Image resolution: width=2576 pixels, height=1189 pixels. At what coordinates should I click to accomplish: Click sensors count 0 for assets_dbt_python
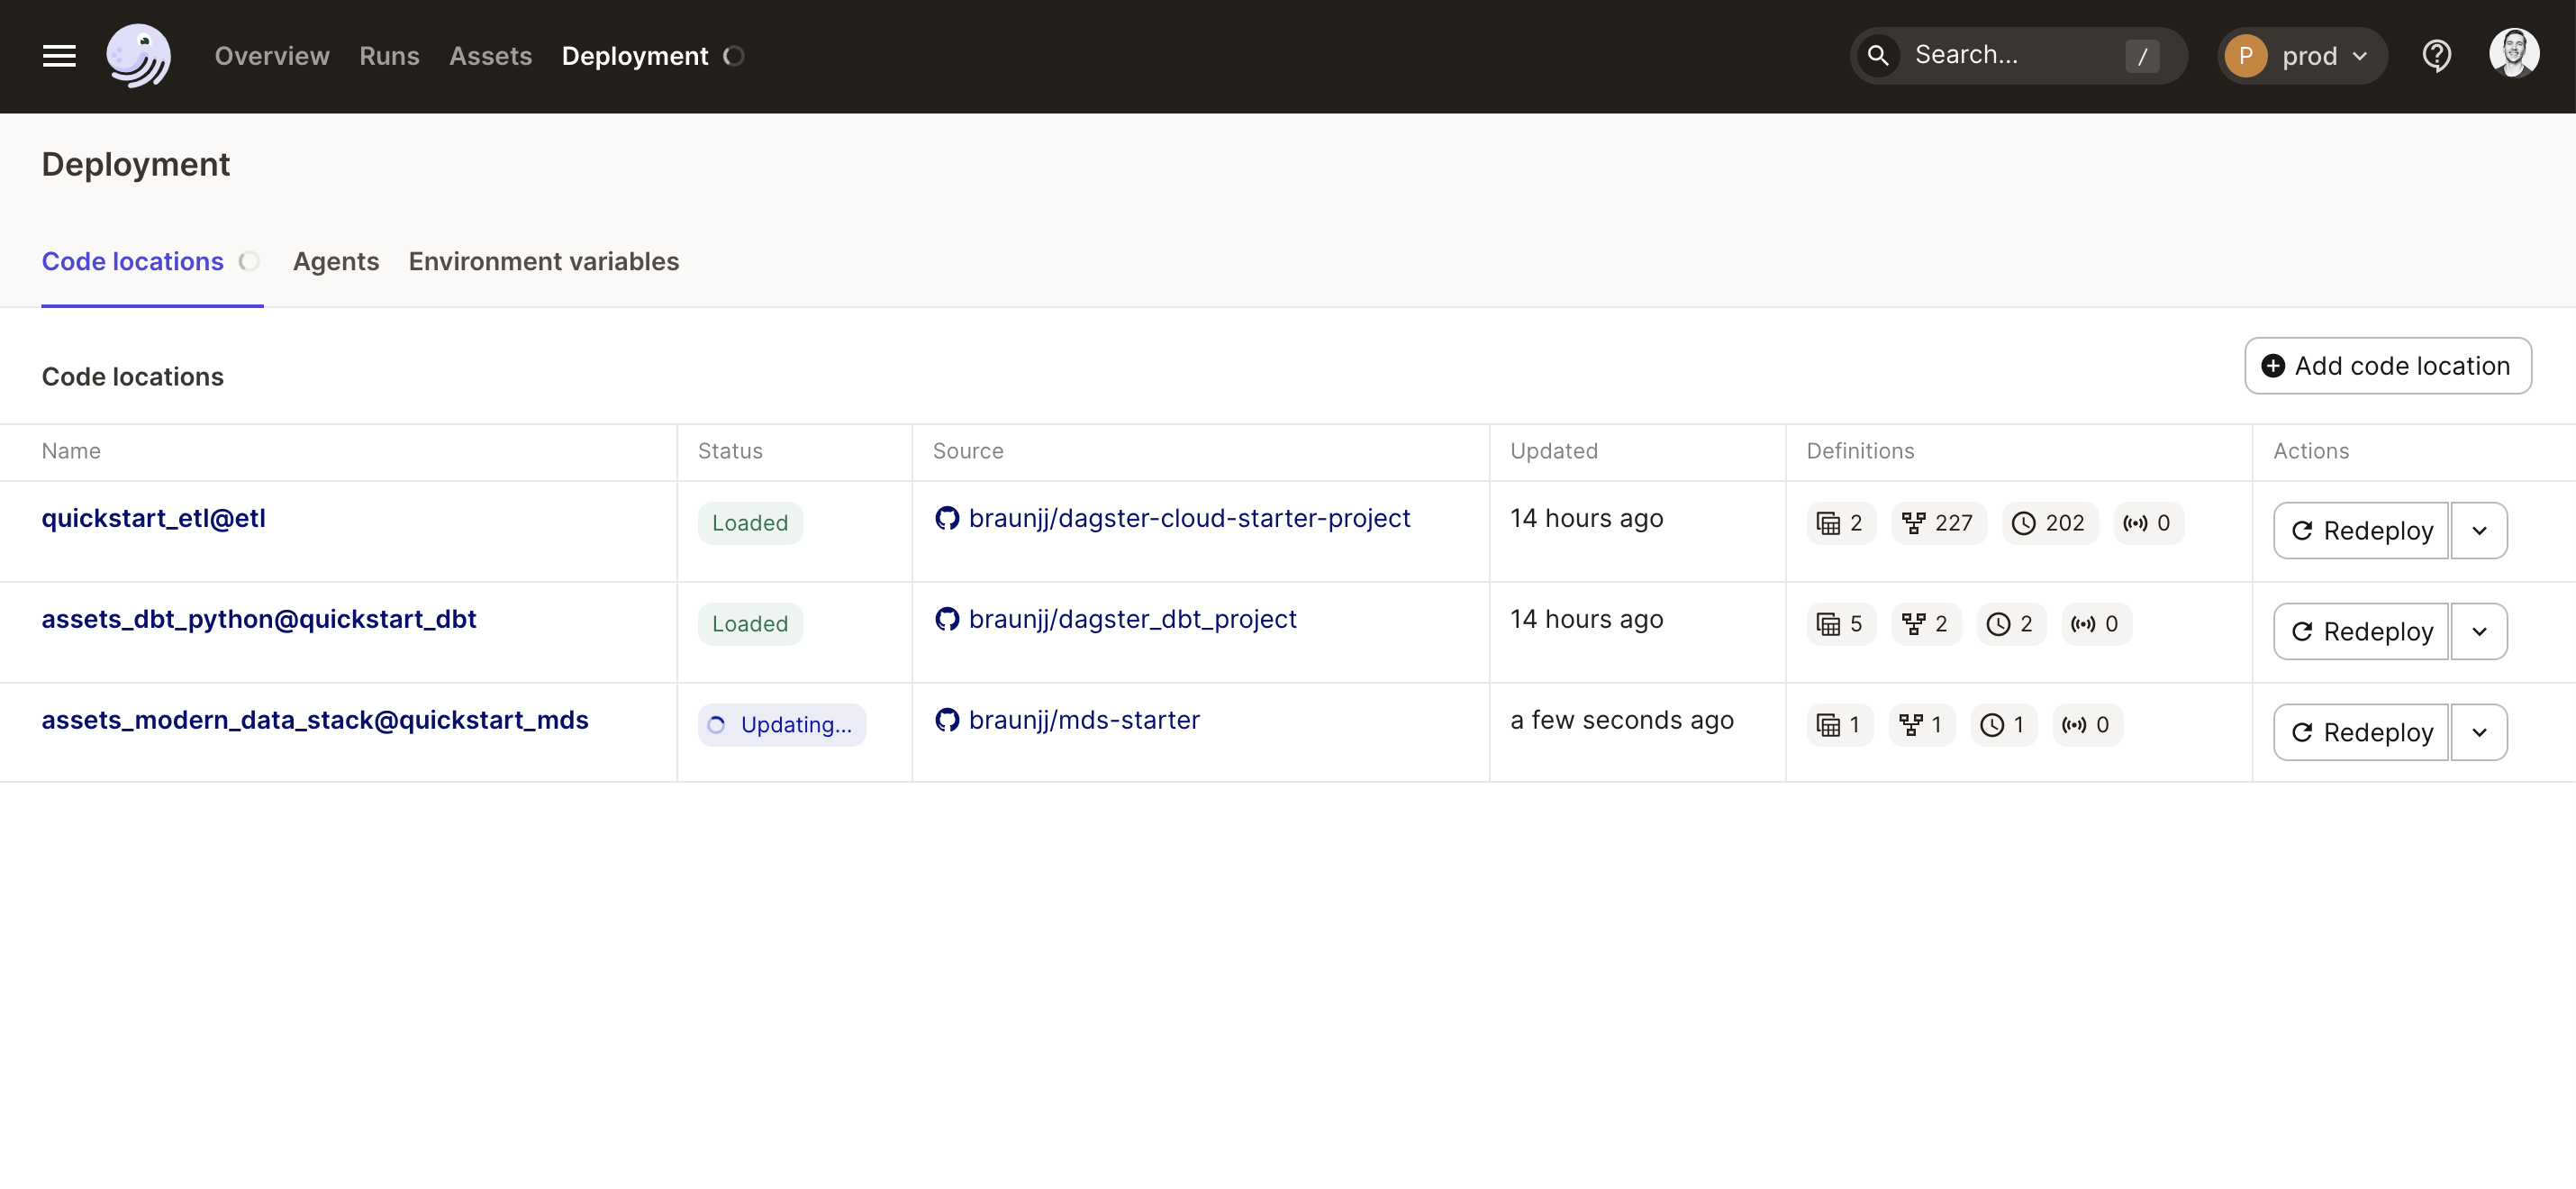click(2095, 624)
